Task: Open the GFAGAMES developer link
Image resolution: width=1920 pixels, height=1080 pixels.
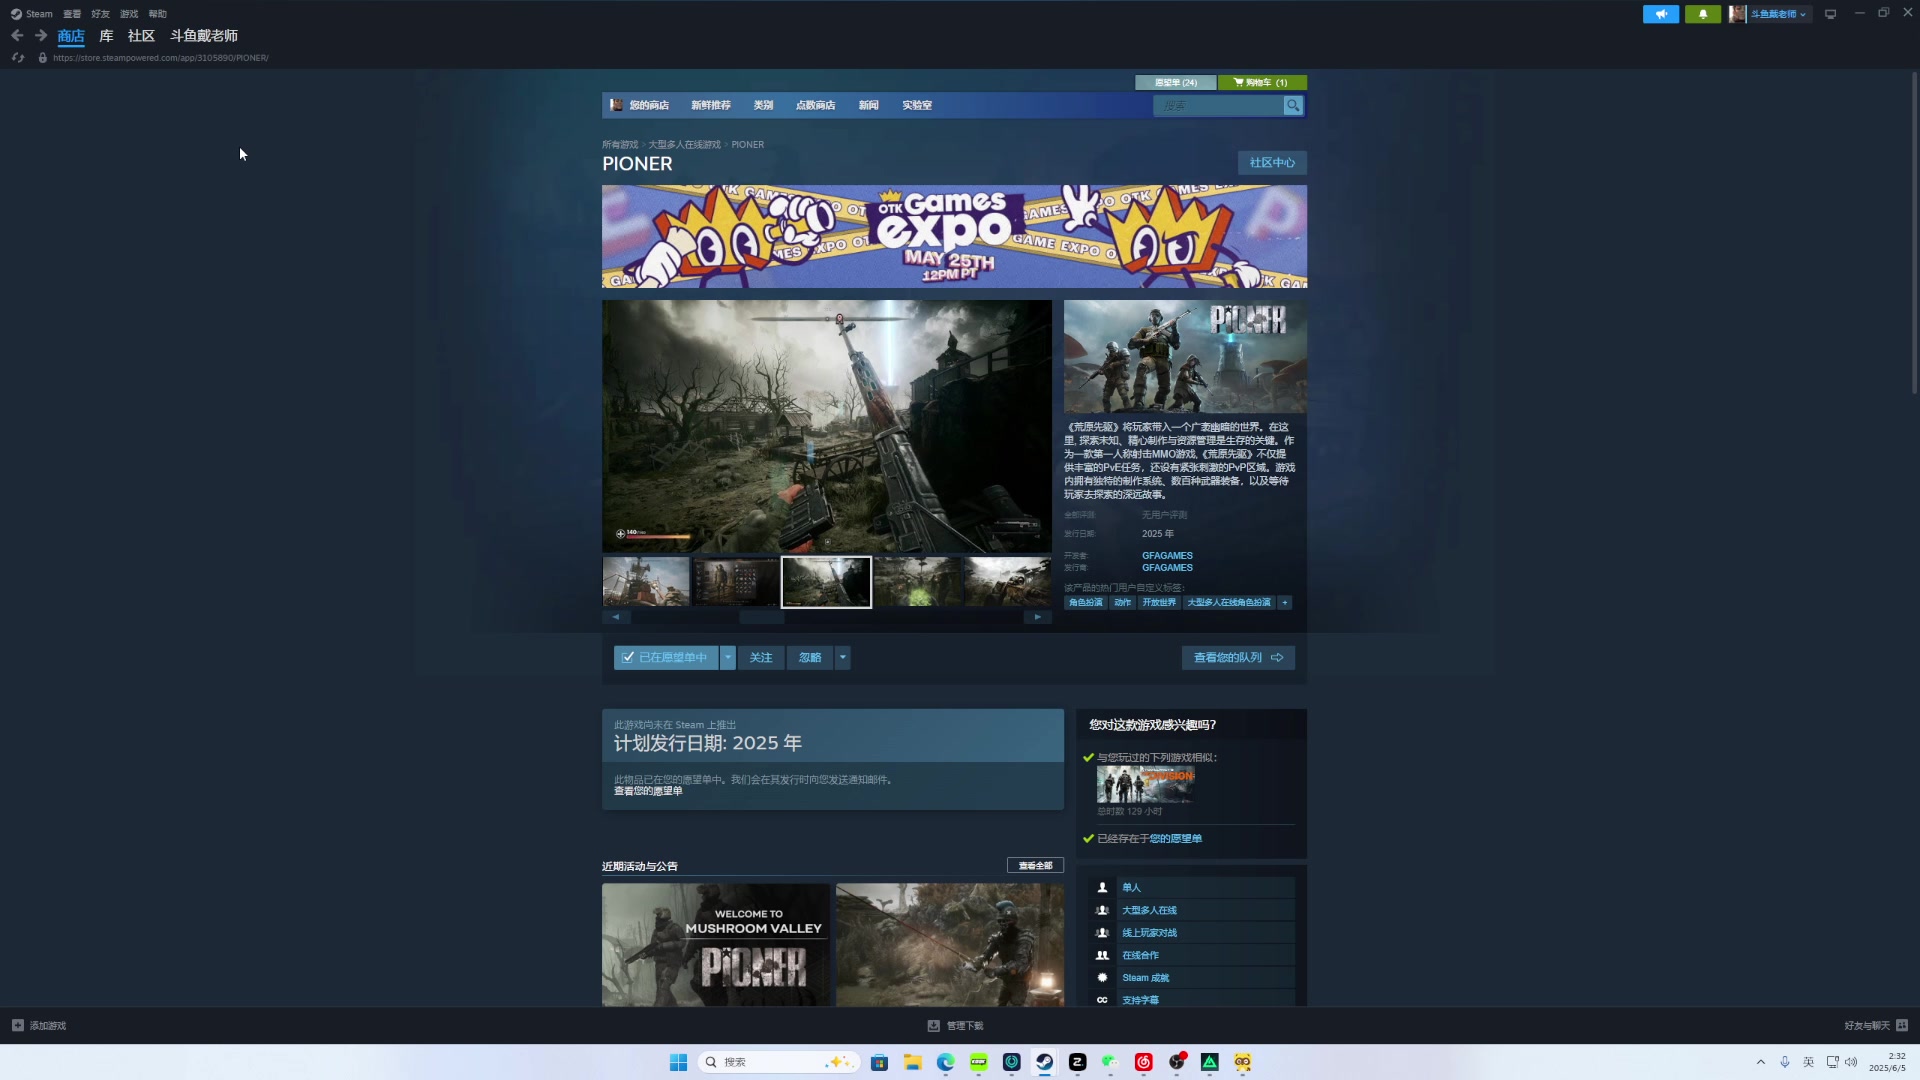Action: point(1167,555)
